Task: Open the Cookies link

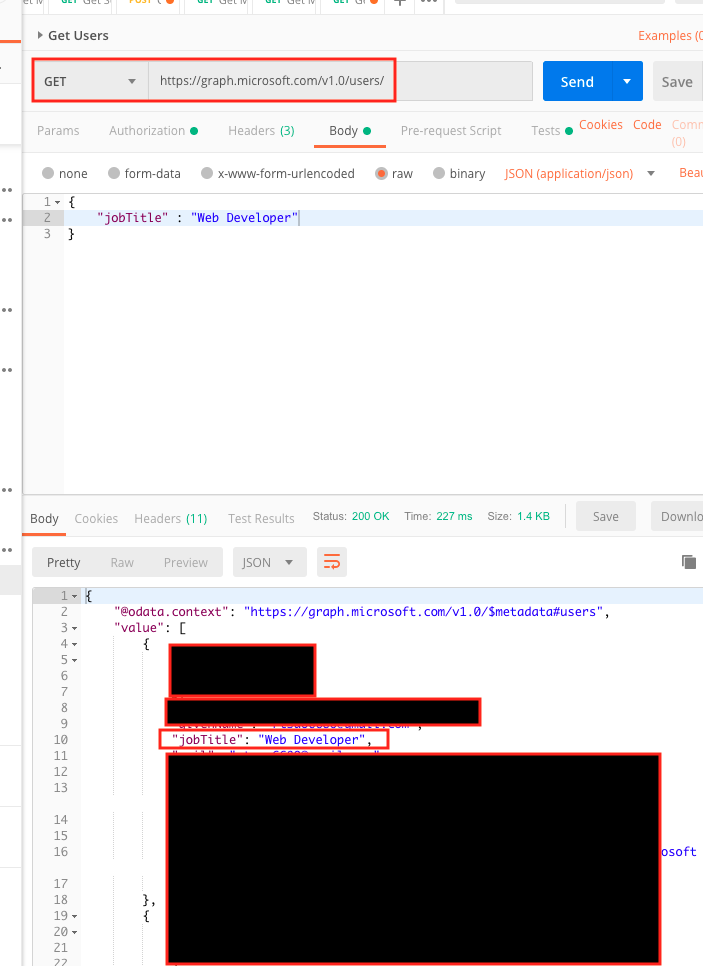Action: (x=601, y=124)
